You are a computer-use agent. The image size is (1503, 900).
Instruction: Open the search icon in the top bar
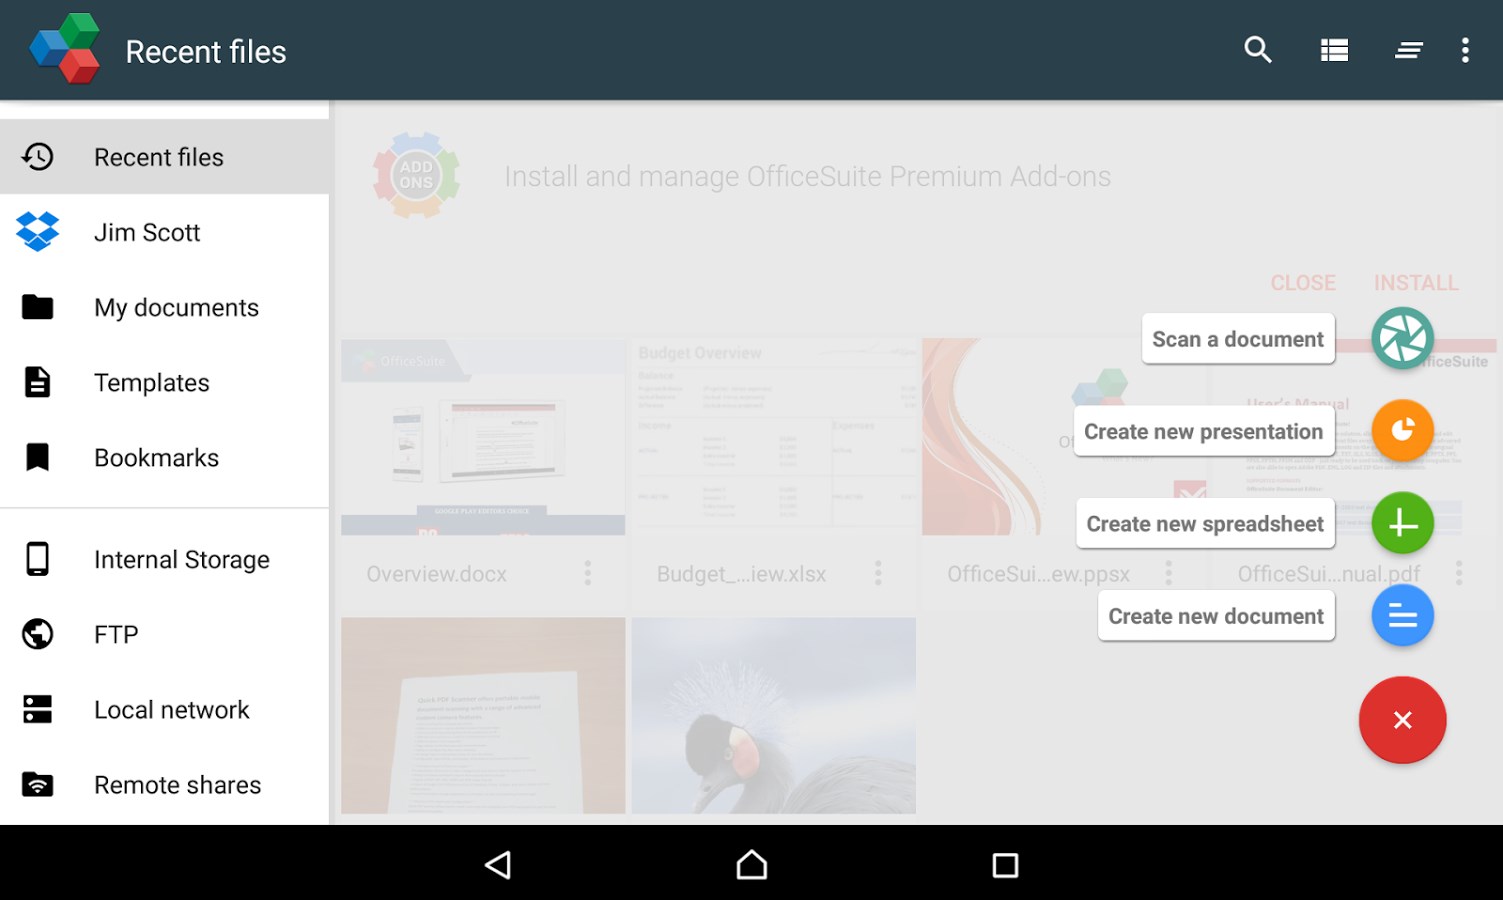pos(1258,49)
